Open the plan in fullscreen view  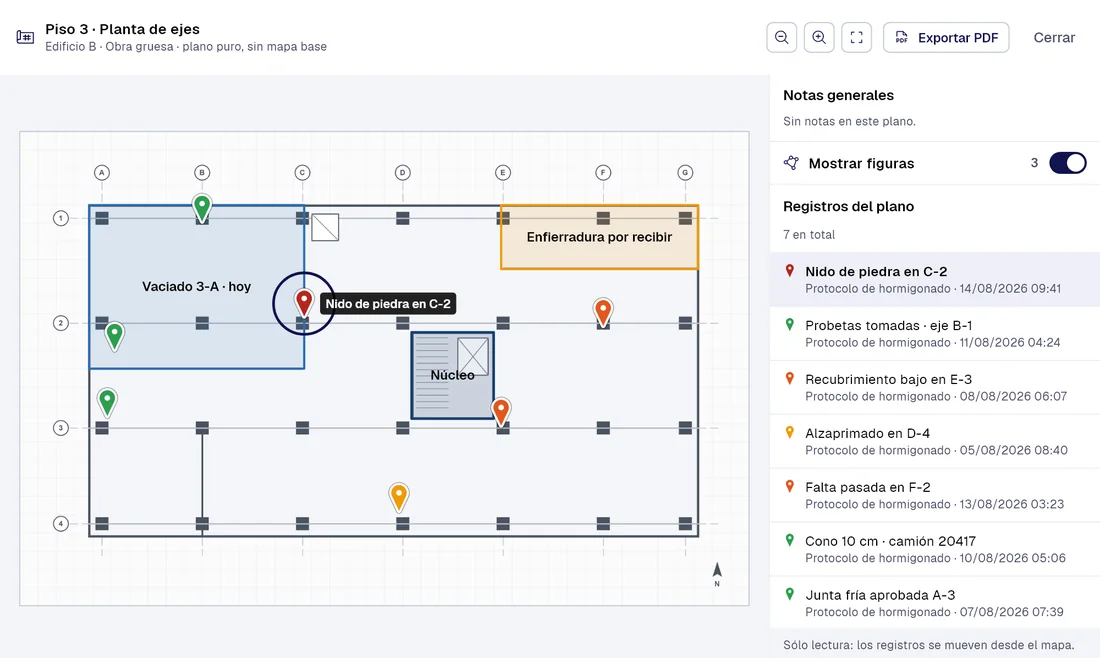[857, 37]
